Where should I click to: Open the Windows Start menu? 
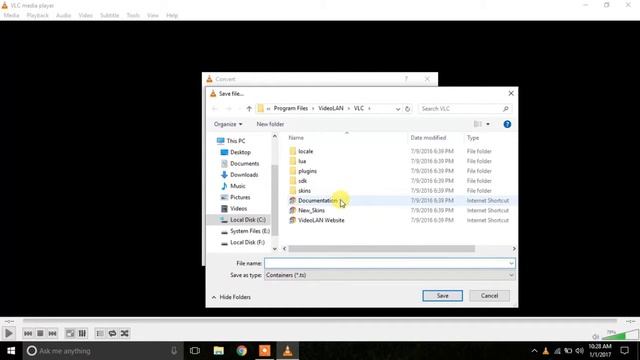point(11,351)
